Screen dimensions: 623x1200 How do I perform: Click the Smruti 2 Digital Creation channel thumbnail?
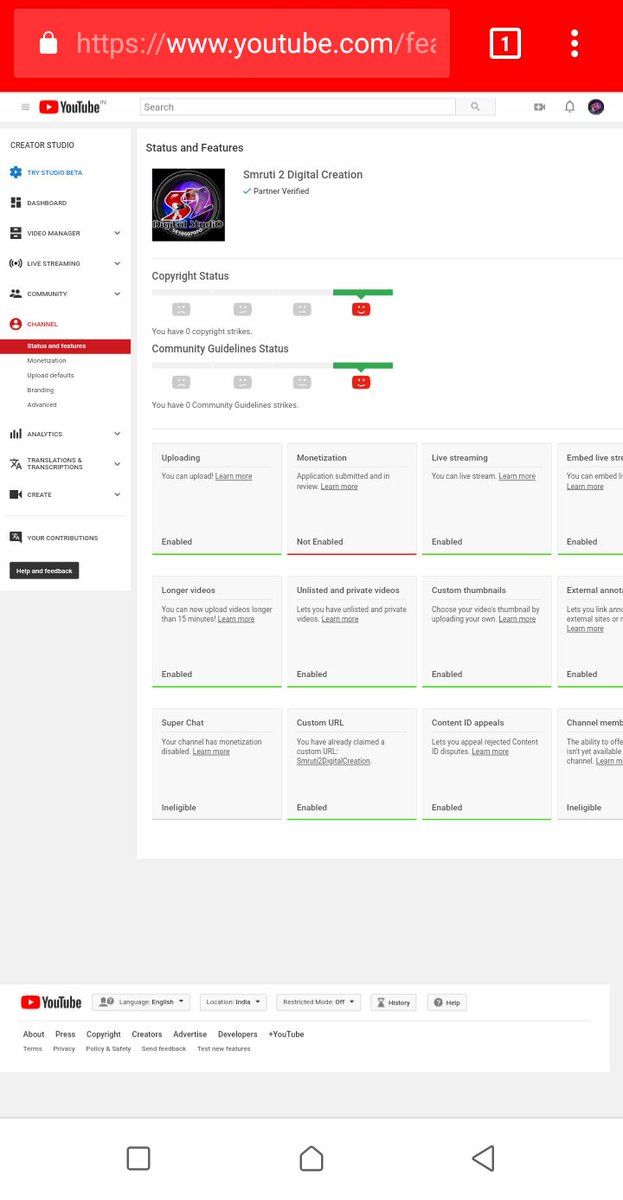(188, 204)
